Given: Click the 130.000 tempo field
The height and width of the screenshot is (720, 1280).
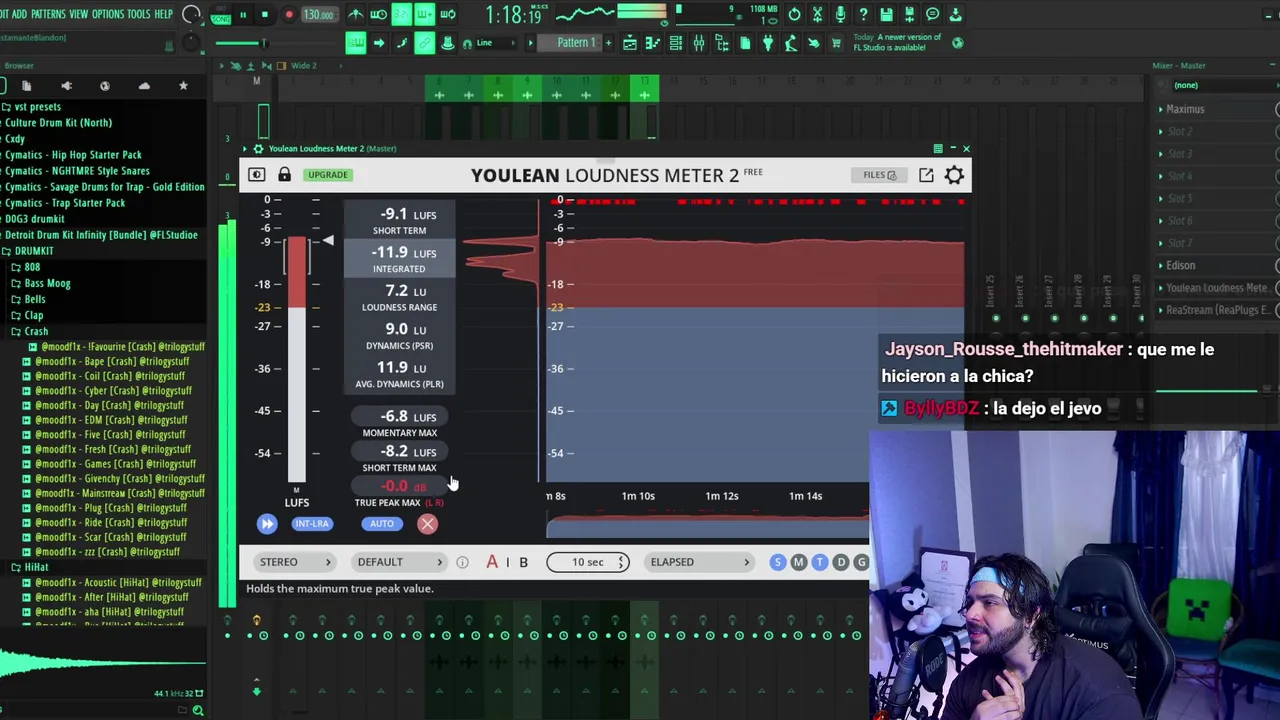Looking at the screenshot, I should click(319, 15).
